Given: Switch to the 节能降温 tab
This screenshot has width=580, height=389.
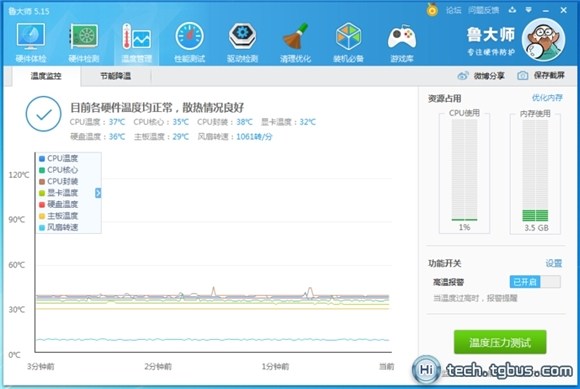Looking at the screenshot, I should (x=116, y=76).
